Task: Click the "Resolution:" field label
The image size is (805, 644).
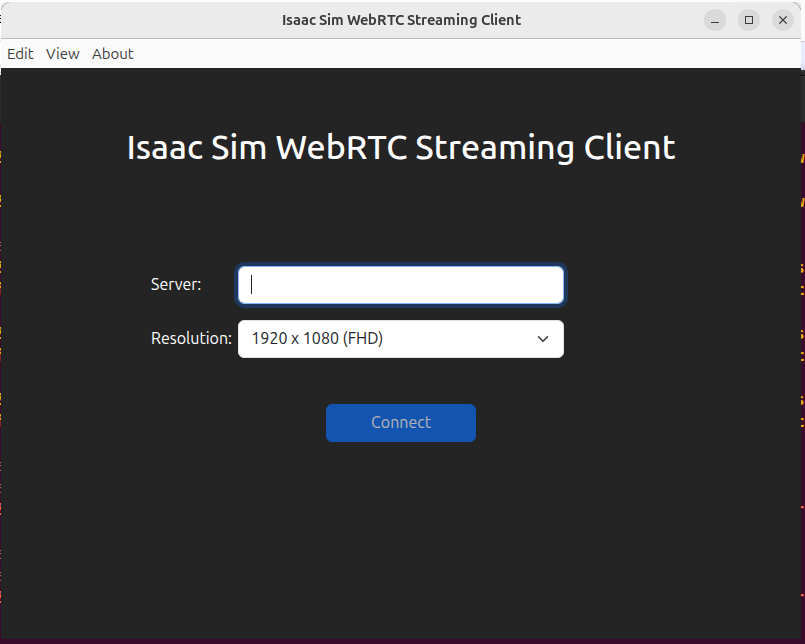Action: coord(191,339)
